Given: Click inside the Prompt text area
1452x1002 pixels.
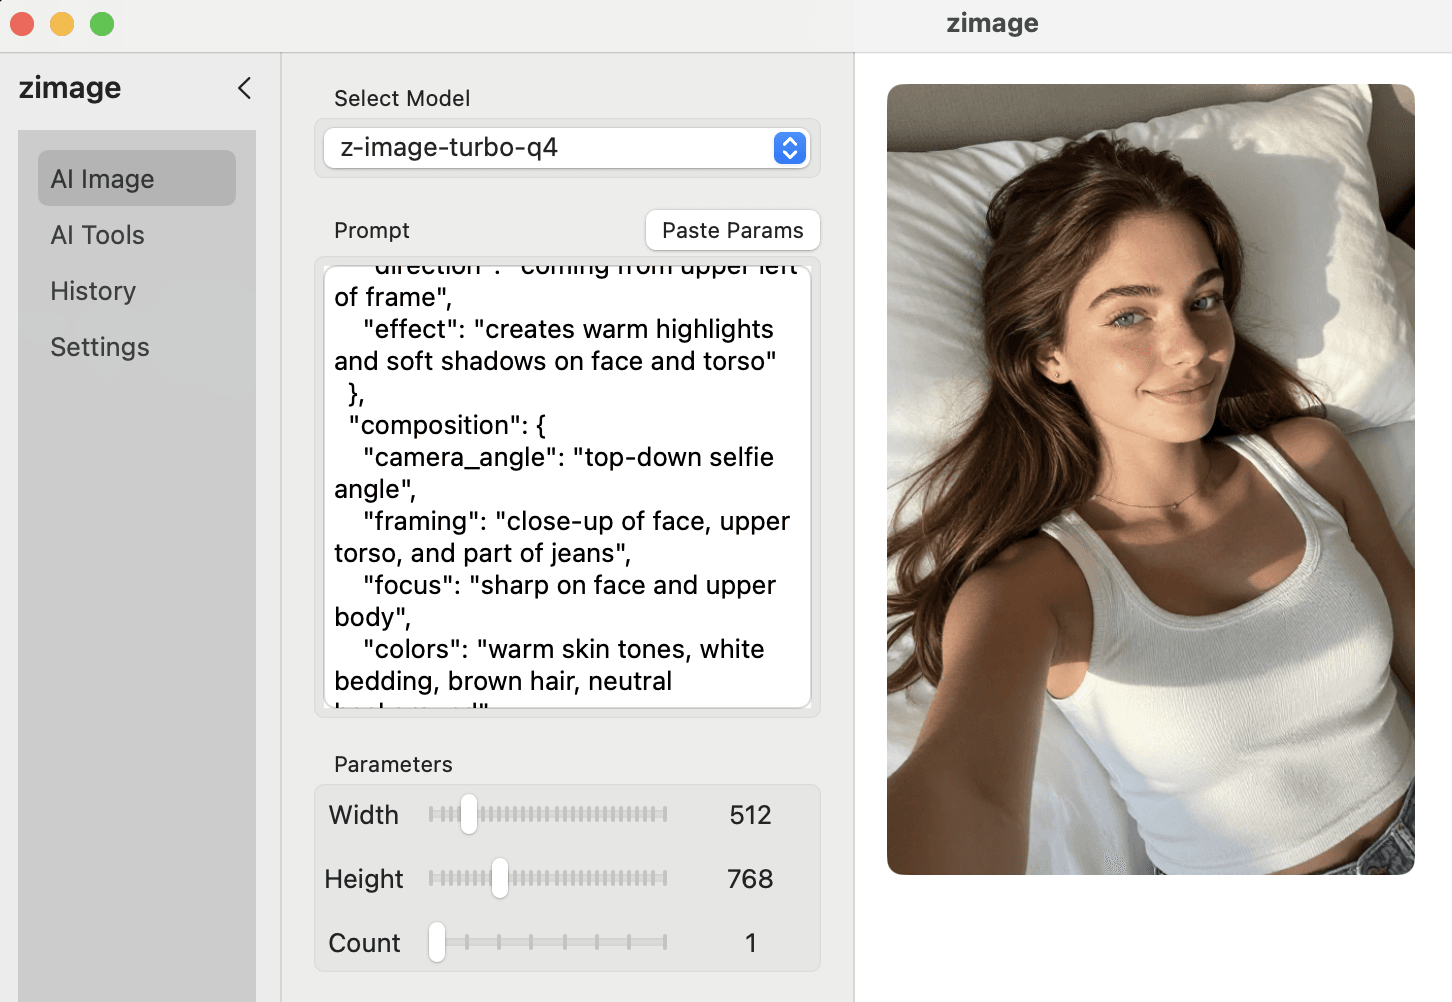Looking at the screenshot, I should coord(567,488).
